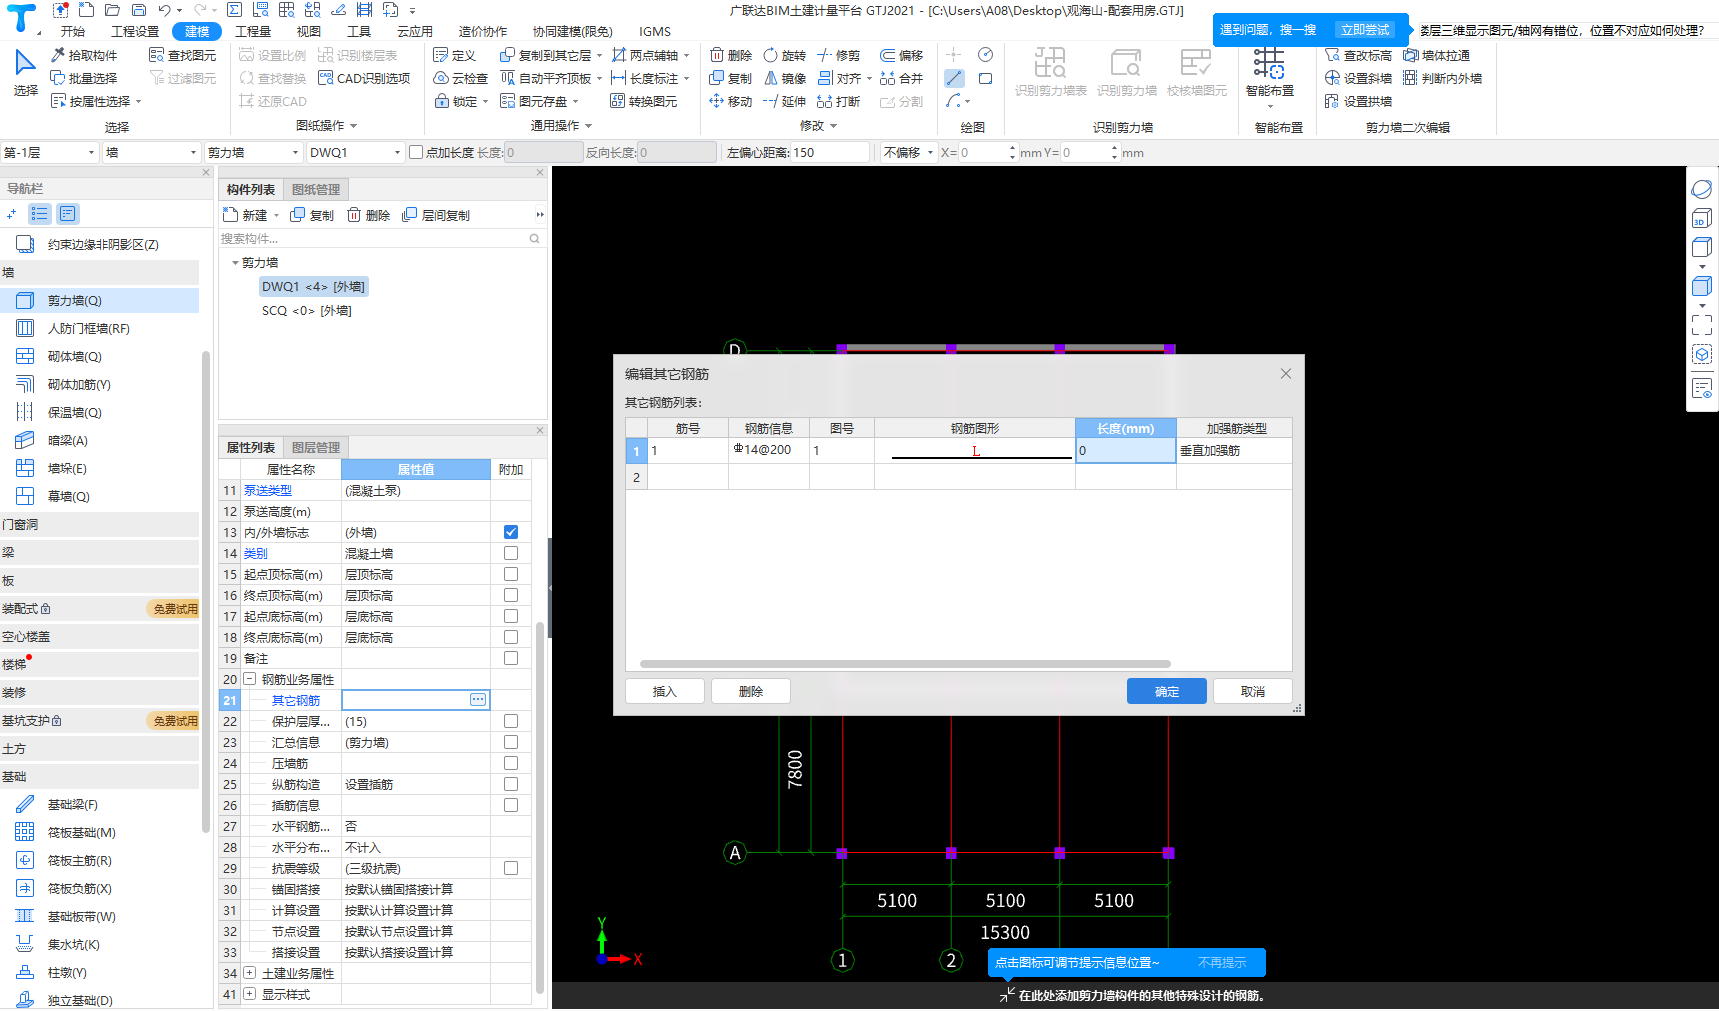Viewport: 1719px width, 1011px height.
Task: Open the 云应用 ribbon tab
Action: pos(415,31)
